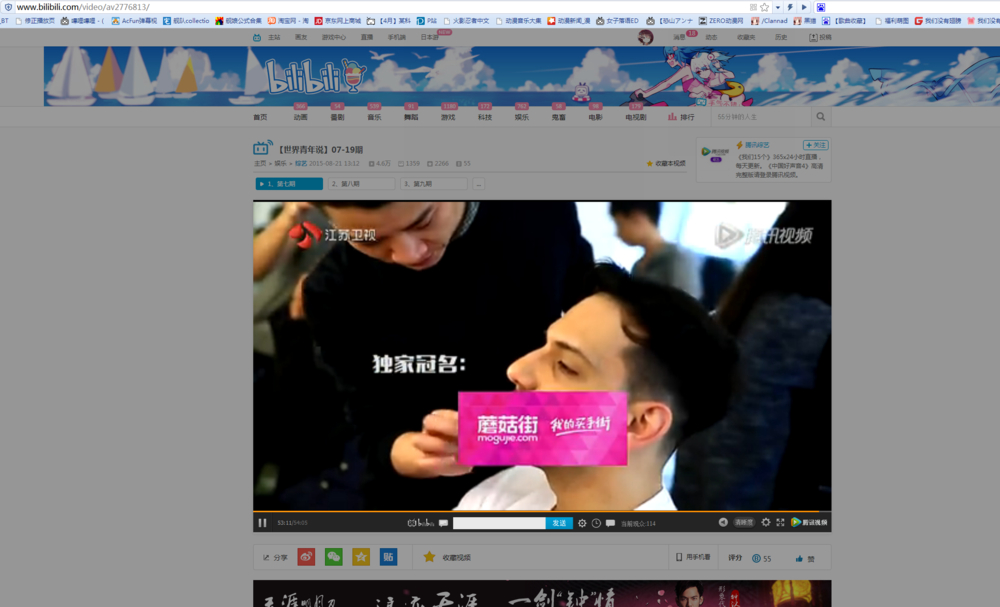This screenshot has width=1000, height=607.
Task: Open the 舞蹈 category
Action: [x=411, y=117]
